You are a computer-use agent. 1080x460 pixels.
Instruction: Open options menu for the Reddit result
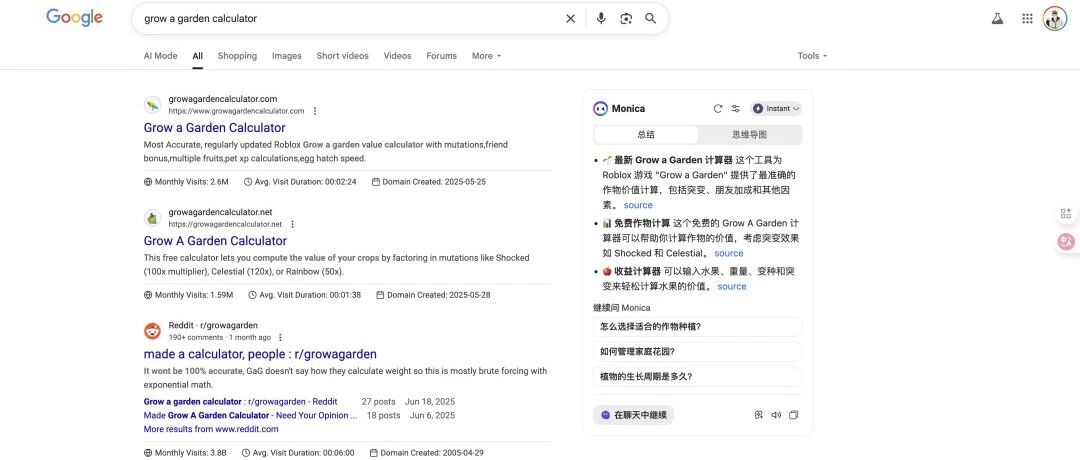tap(280, 337)
